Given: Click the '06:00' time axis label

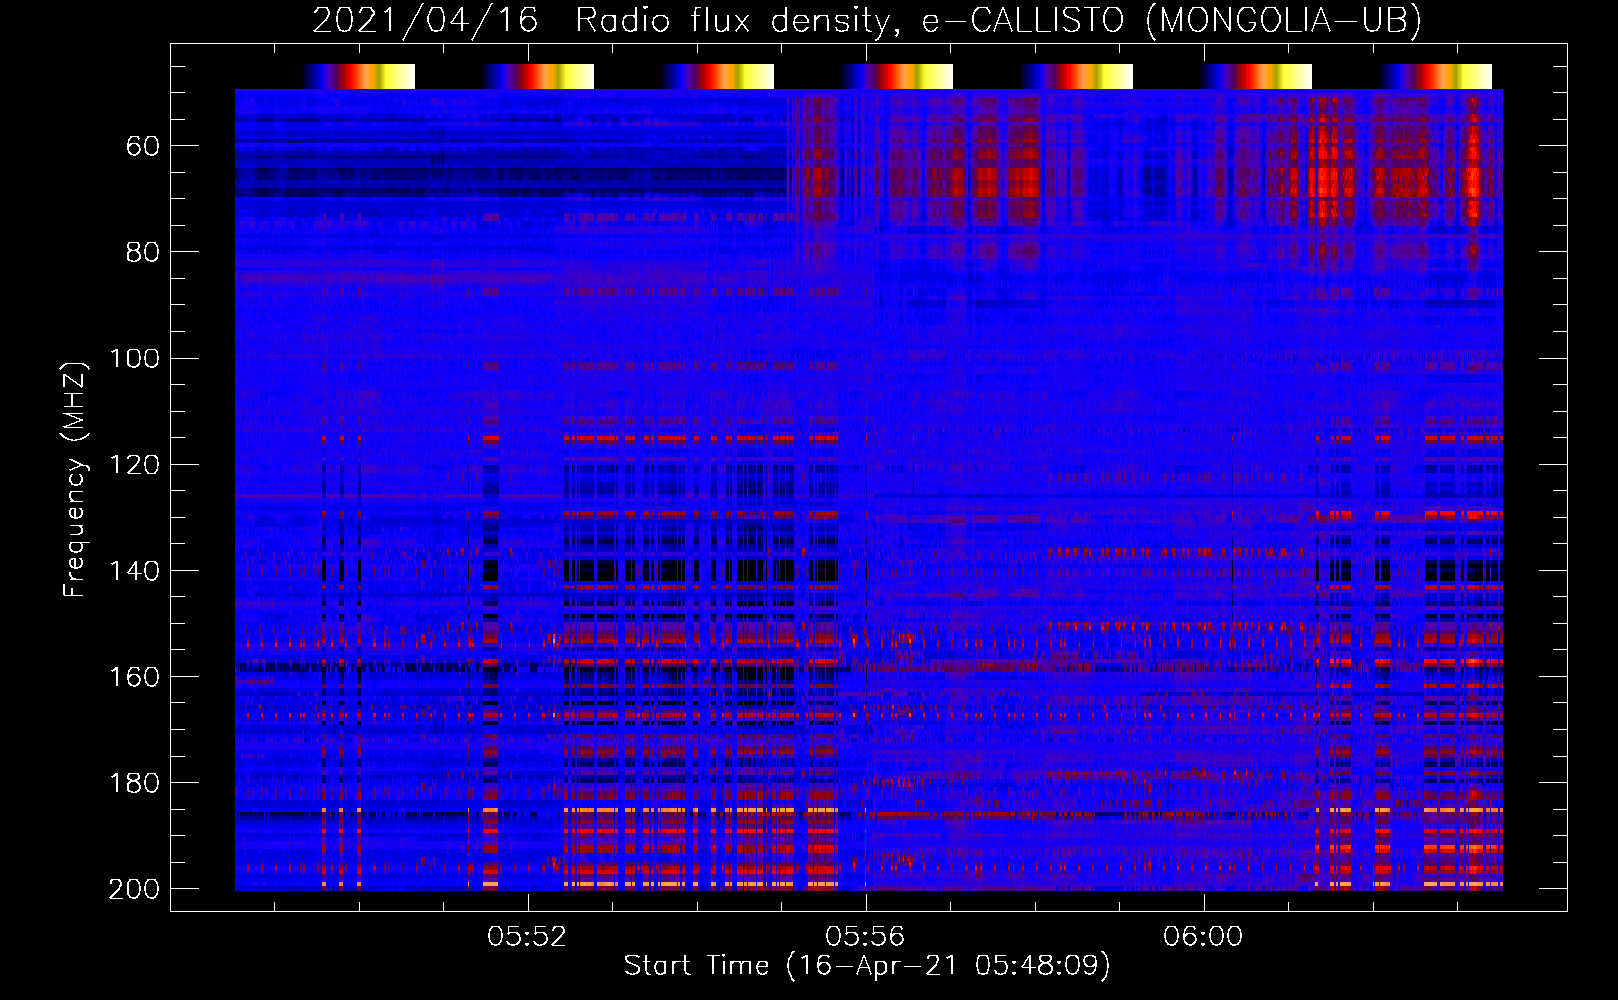Looking at the screenshot, I should point(1203,937).
